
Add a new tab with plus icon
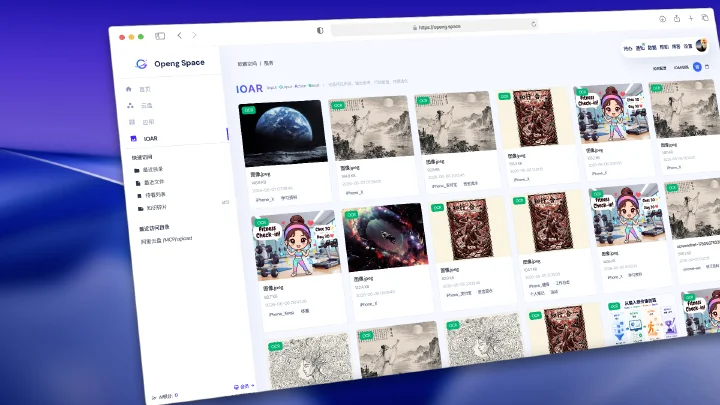[691, 18]
